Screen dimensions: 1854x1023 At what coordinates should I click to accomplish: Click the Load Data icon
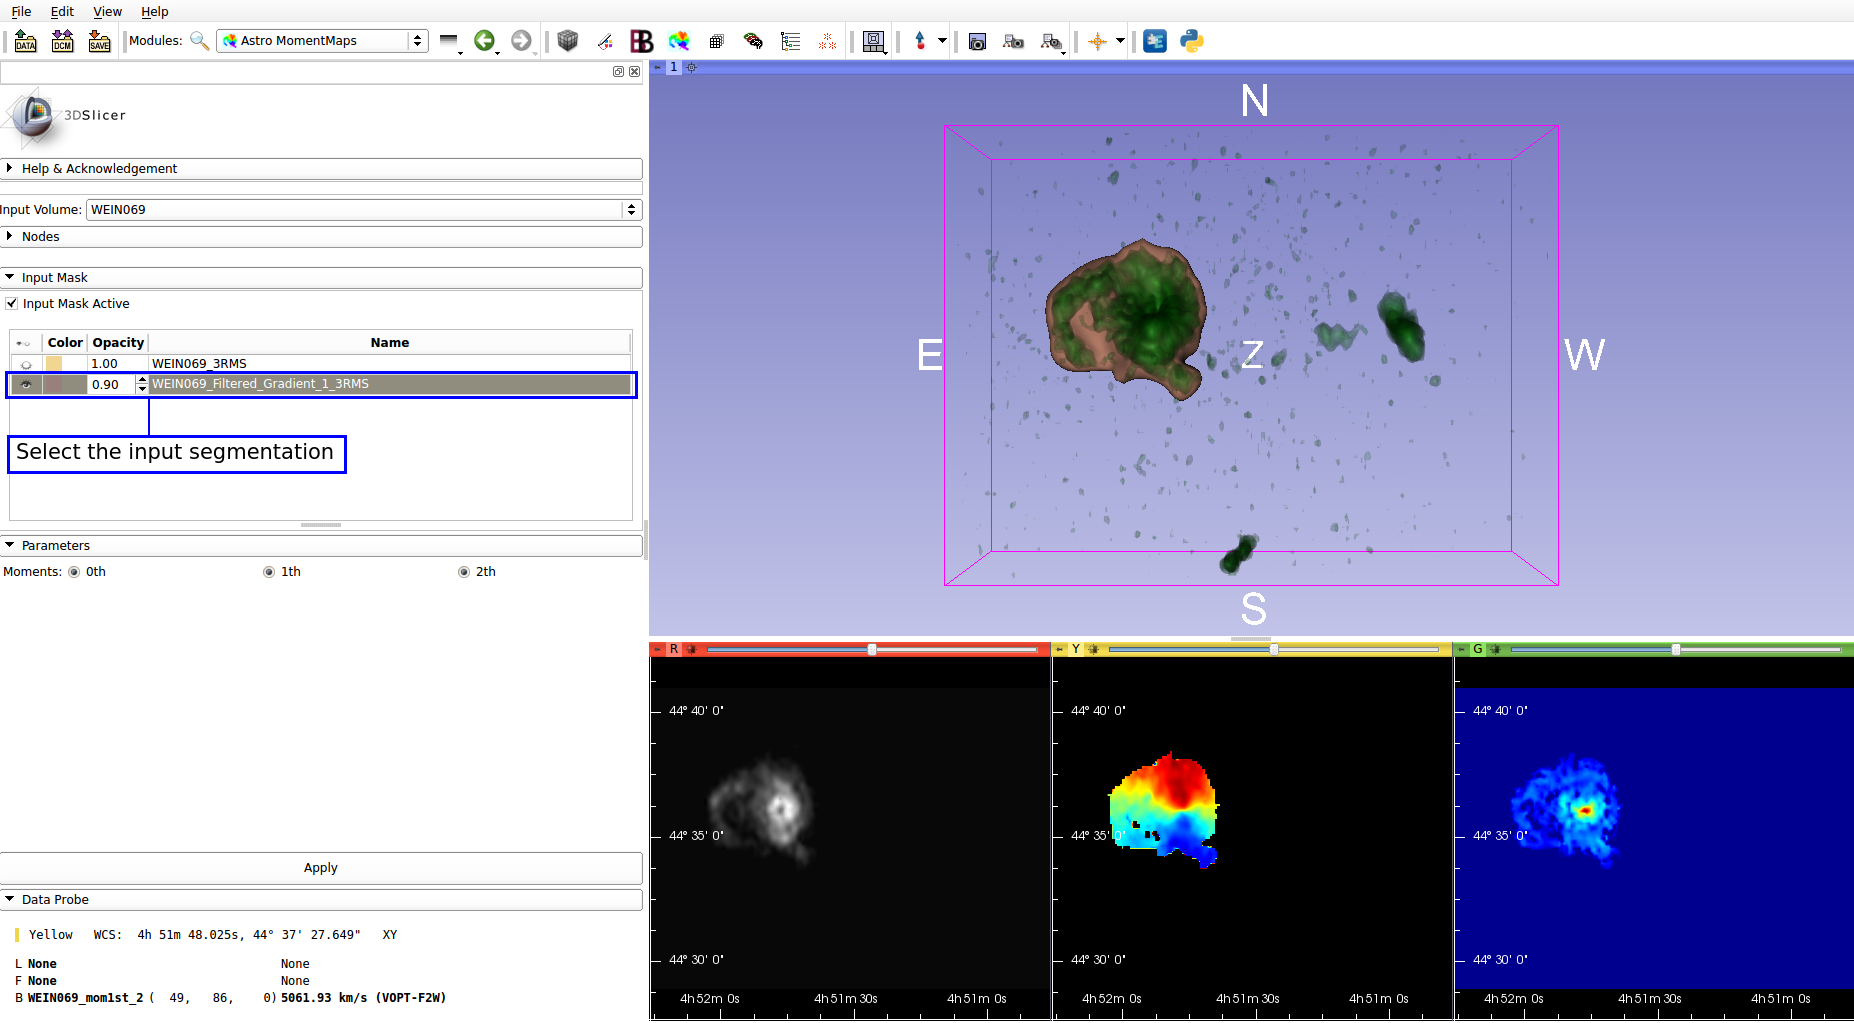point(26,41)
